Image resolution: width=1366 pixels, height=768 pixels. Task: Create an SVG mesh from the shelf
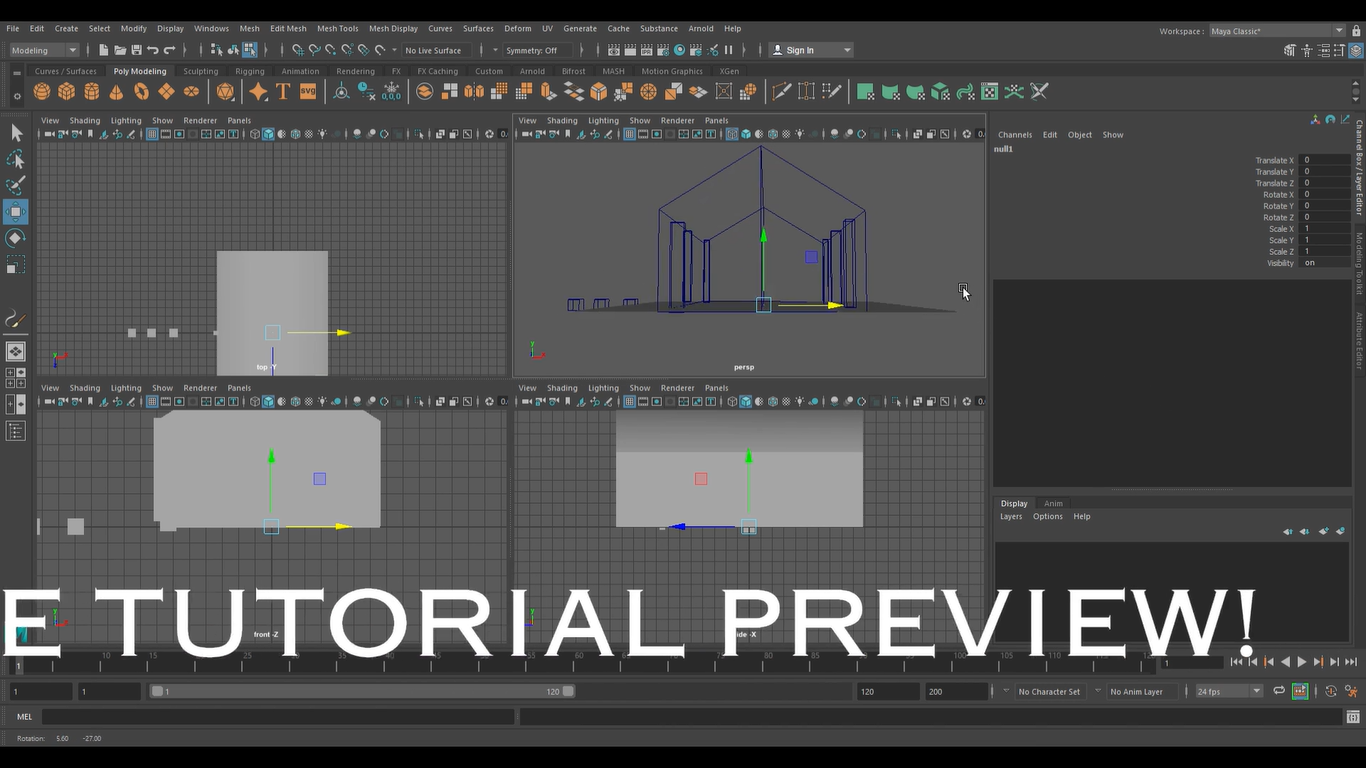point(308,91)
